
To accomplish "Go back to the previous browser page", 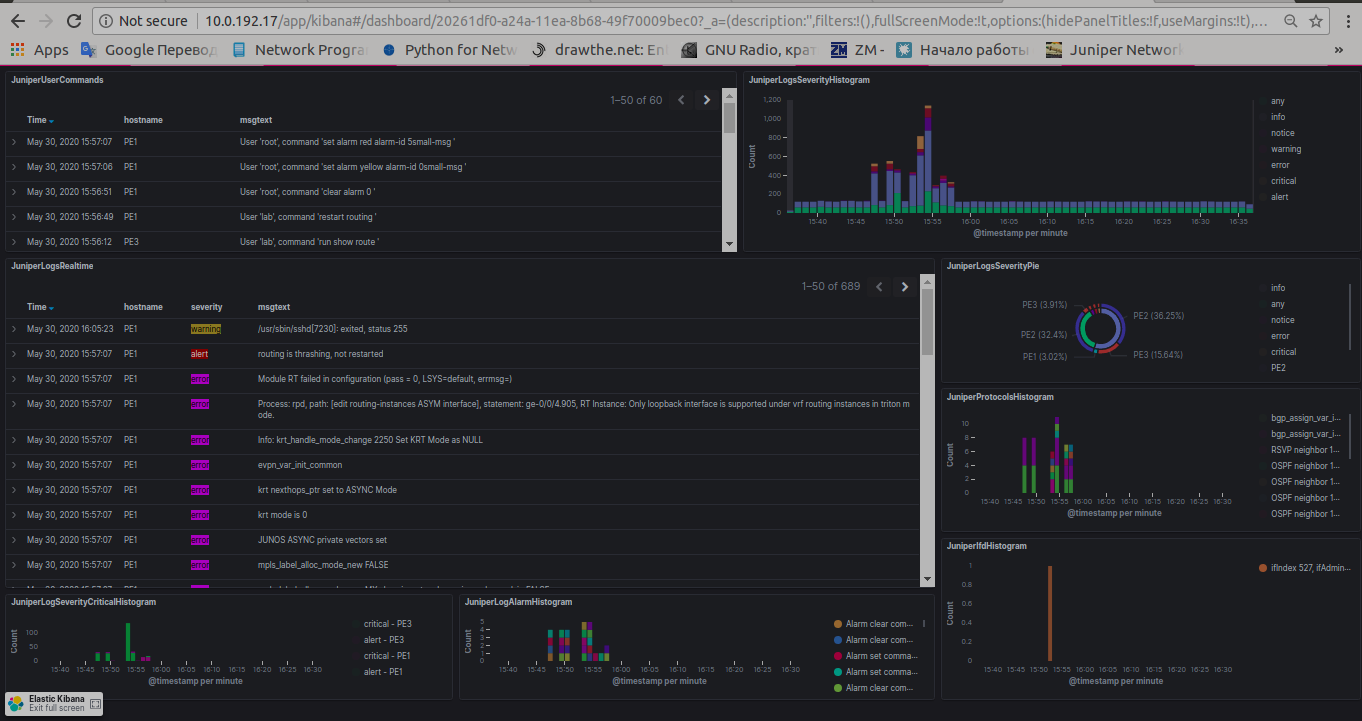I will pyautogui.click(x=18, y=20).
